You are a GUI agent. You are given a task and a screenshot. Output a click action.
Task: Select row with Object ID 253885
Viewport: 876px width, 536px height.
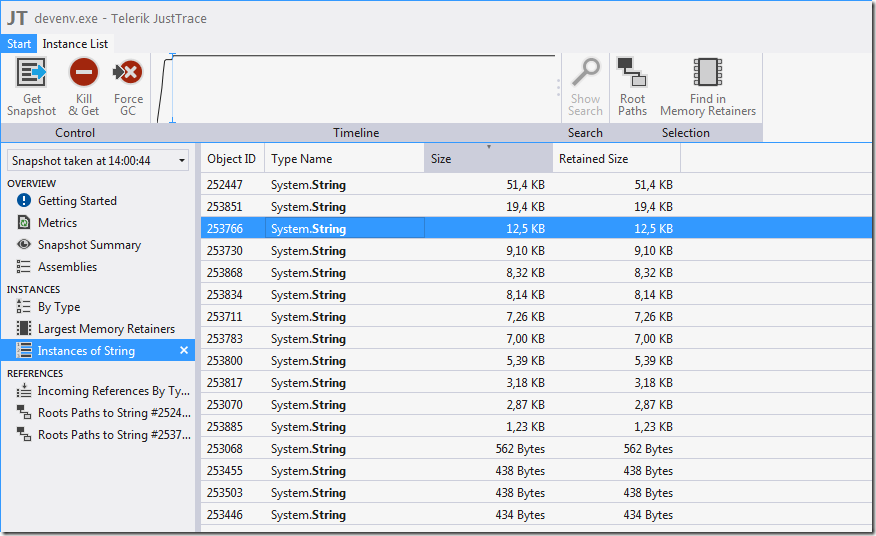pos(536,426)
